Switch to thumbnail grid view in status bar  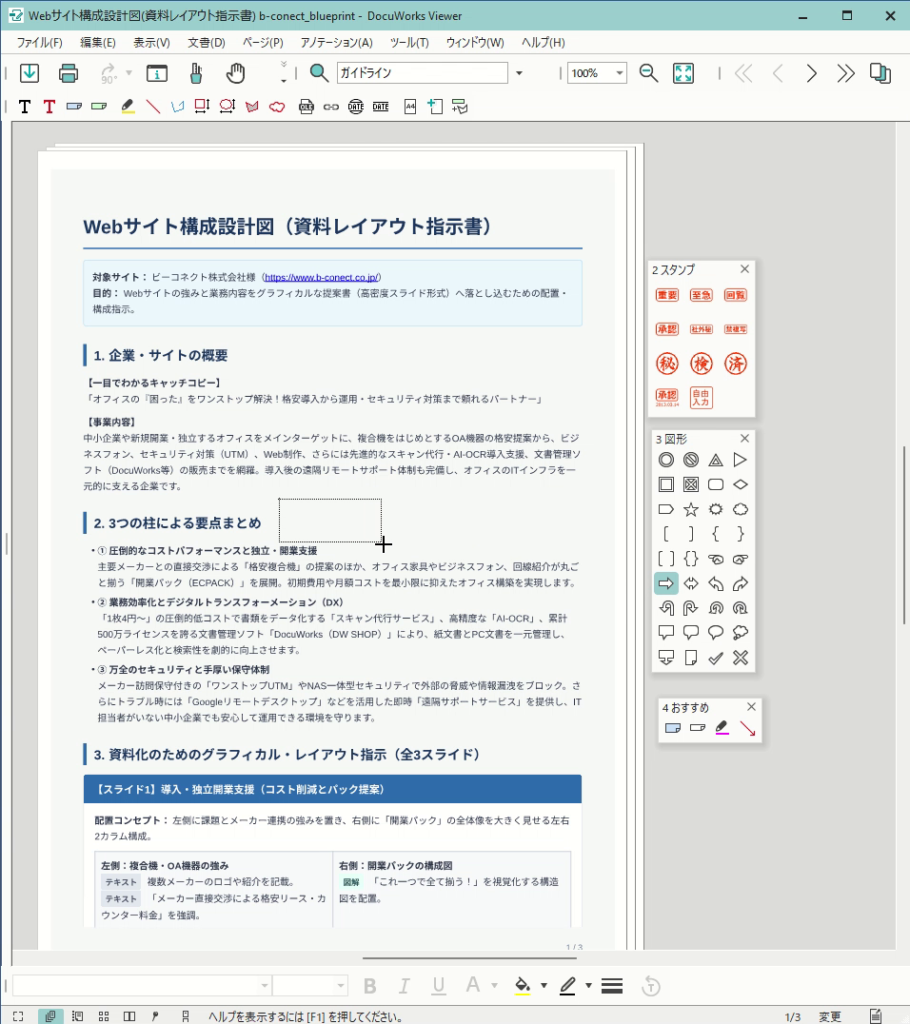[104, 1016]
